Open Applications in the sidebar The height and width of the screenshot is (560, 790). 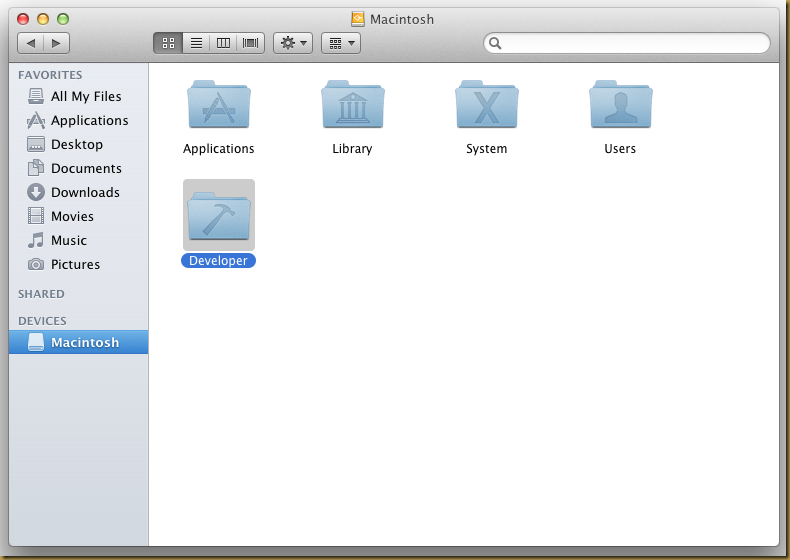pos(78,120)
